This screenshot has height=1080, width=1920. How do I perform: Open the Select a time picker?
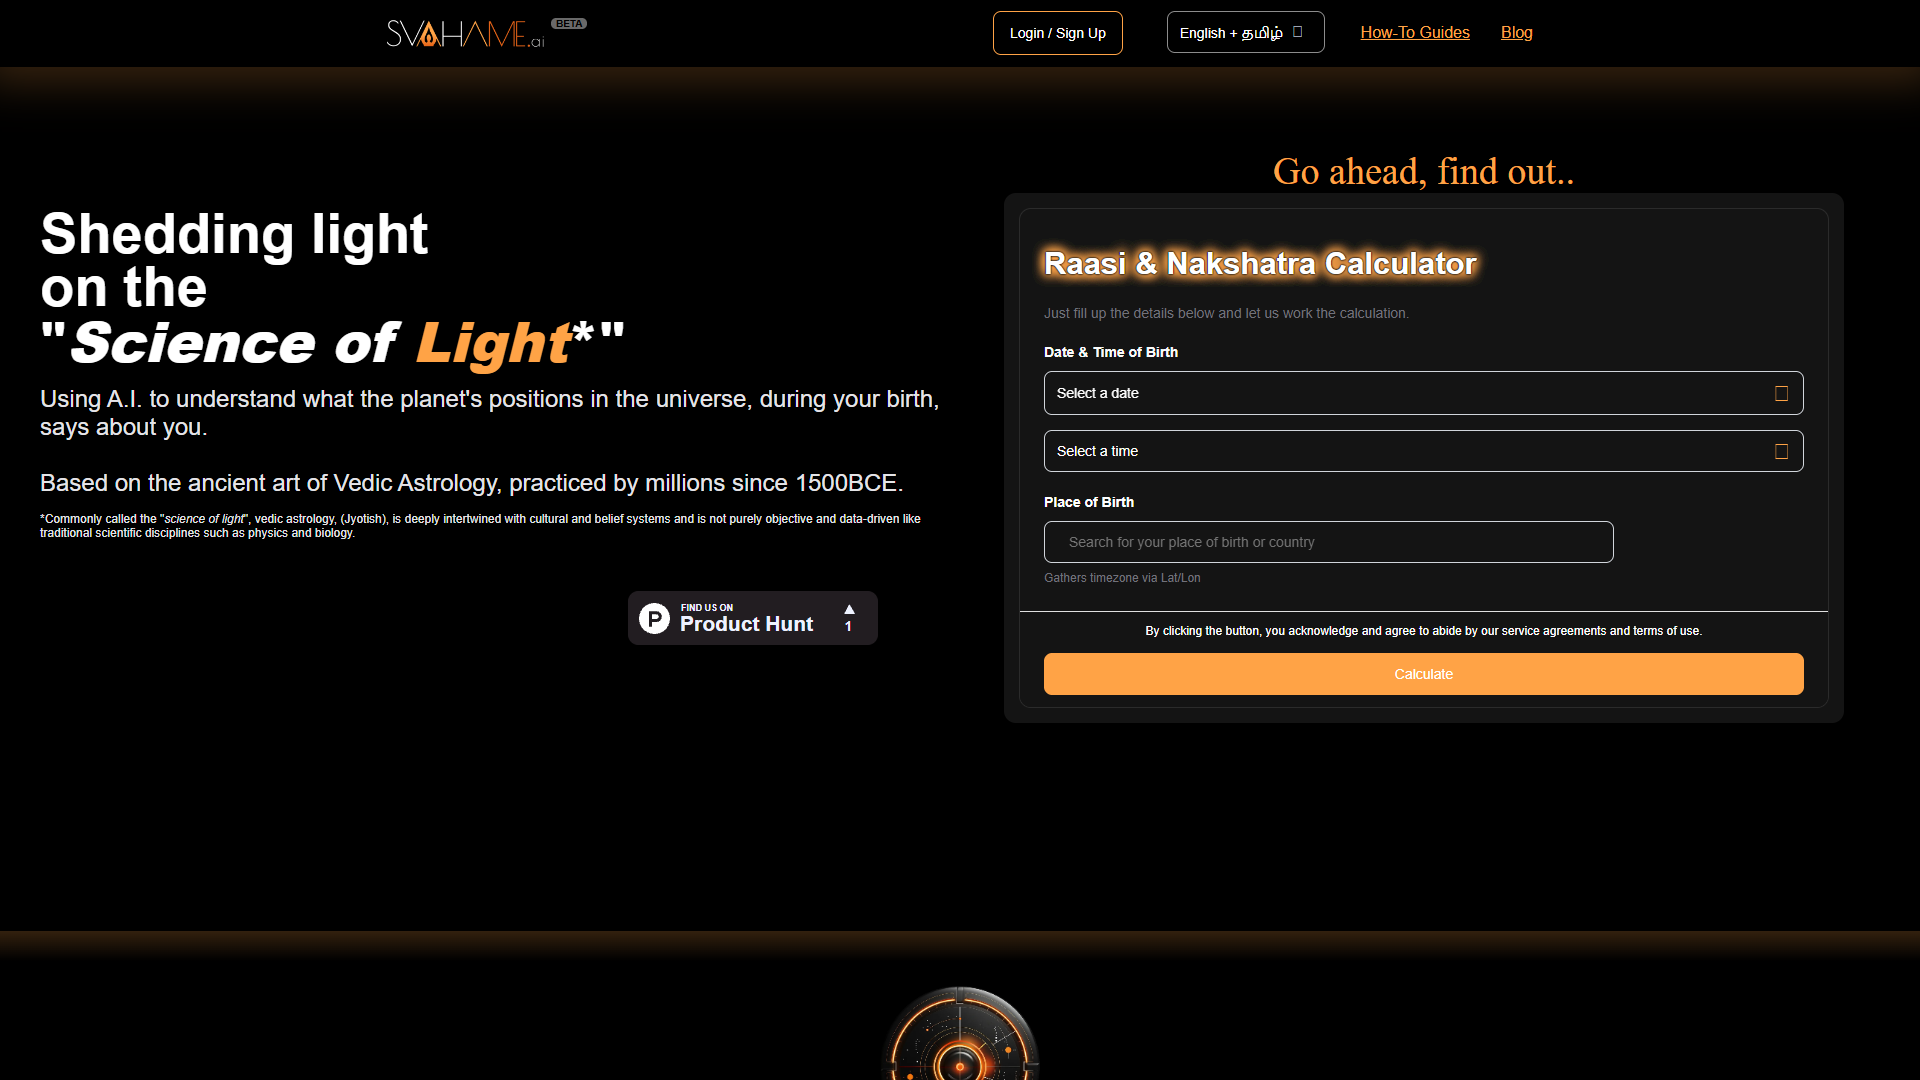coord(1423,451)
